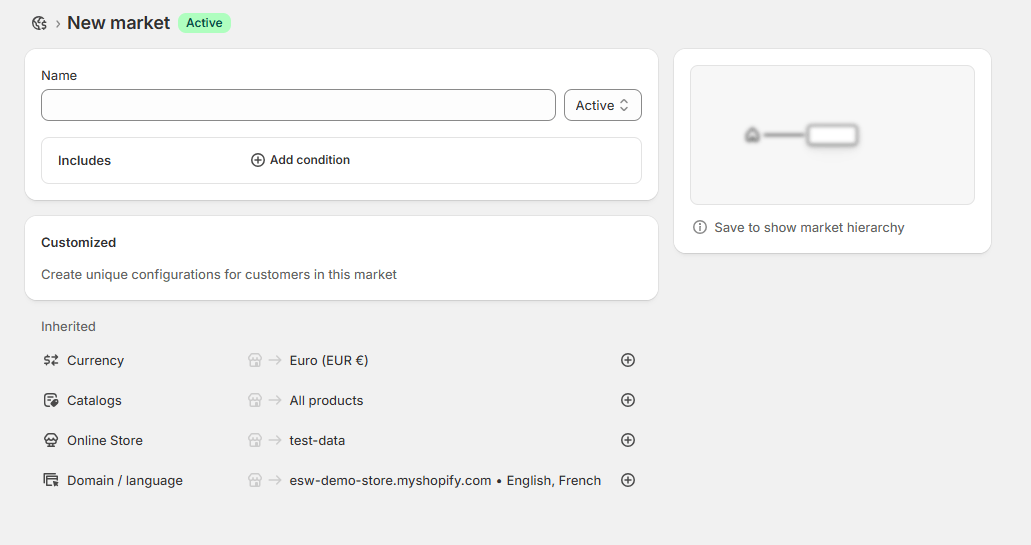Screen dimensions: 1031x545
Task: Click the plus icon for Currency row
Action: (628, 360)
